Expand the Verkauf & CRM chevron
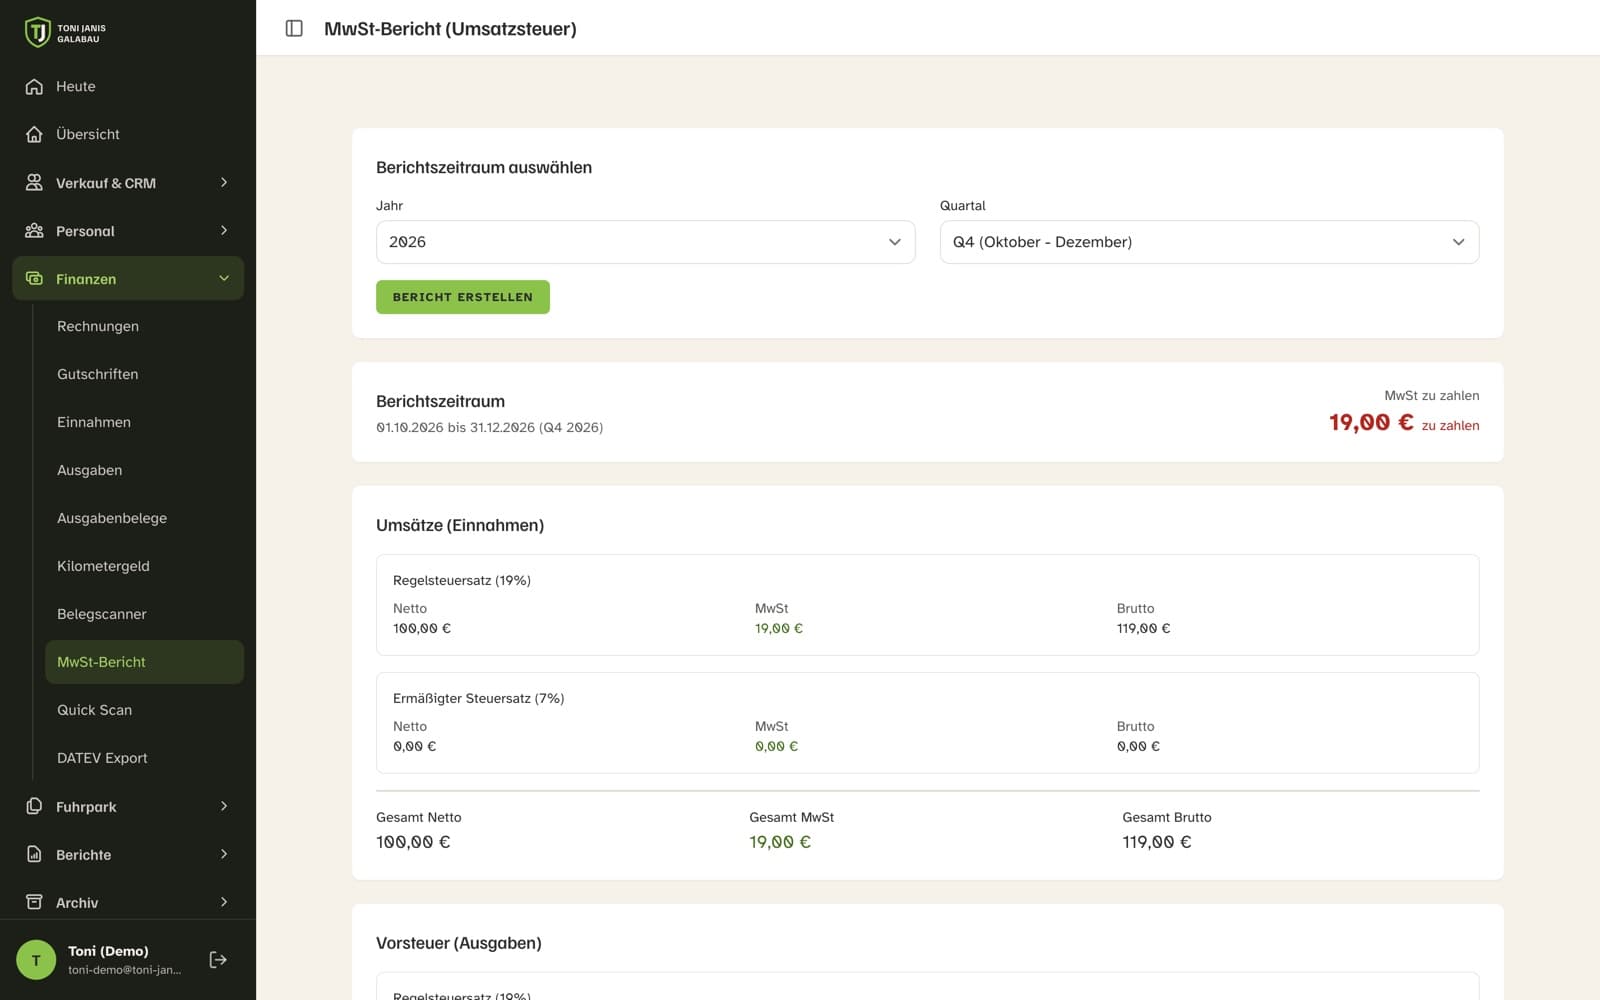The width and height of the screenshot is (1600, 1000). click(x=224, y=182)
